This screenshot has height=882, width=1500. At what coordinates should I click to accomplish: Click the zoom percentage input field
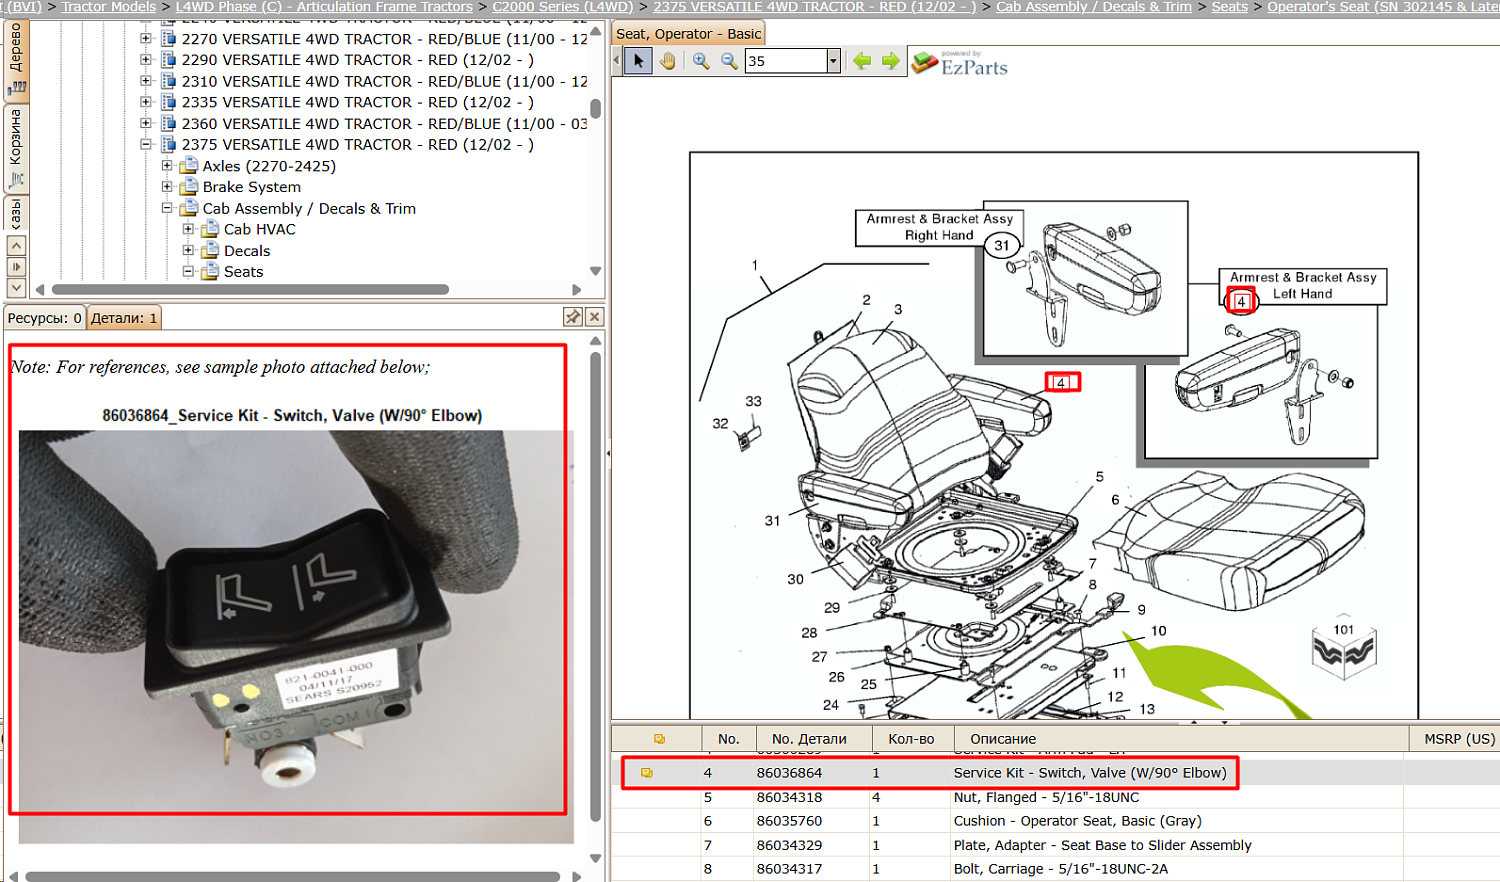click(786, 61)
